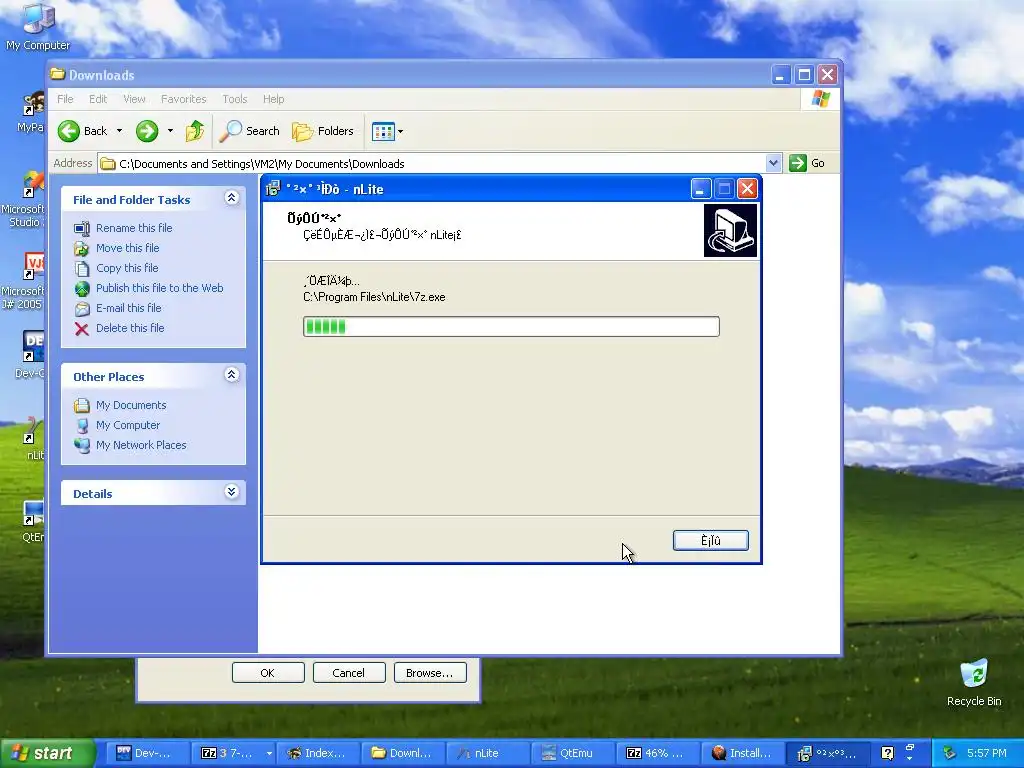This screenshot has height=768, width=1024.
Task: Click the nLite installation progress bar
Action: pos(511,327)
